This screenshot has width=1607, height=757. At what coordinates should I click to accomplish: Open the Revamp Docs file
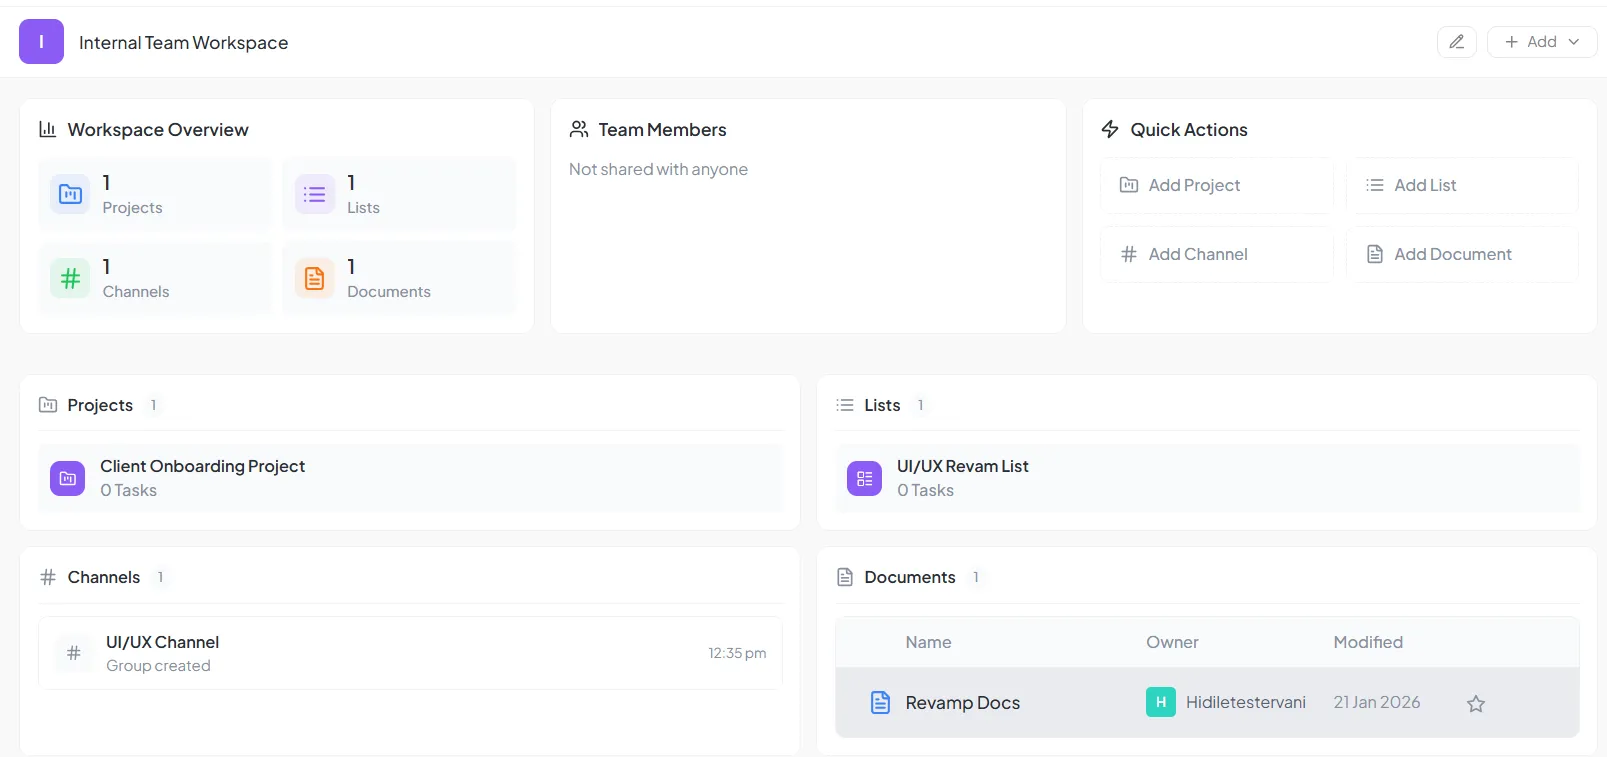tap(962, 703)
